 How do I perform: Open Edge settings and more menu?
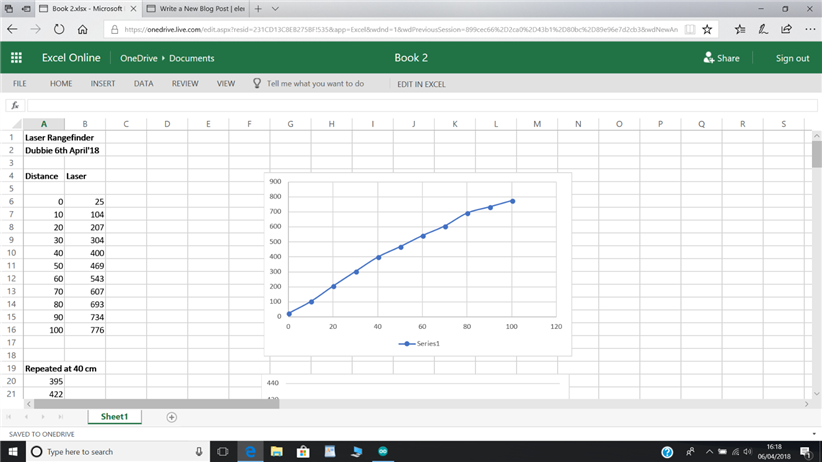810,29
